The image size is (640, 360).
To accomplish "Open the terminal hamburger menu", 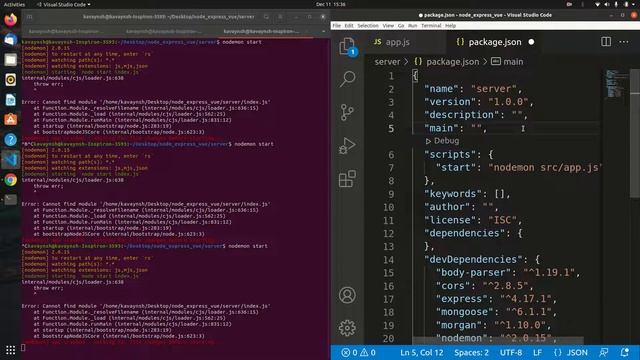I will [280, 17].
